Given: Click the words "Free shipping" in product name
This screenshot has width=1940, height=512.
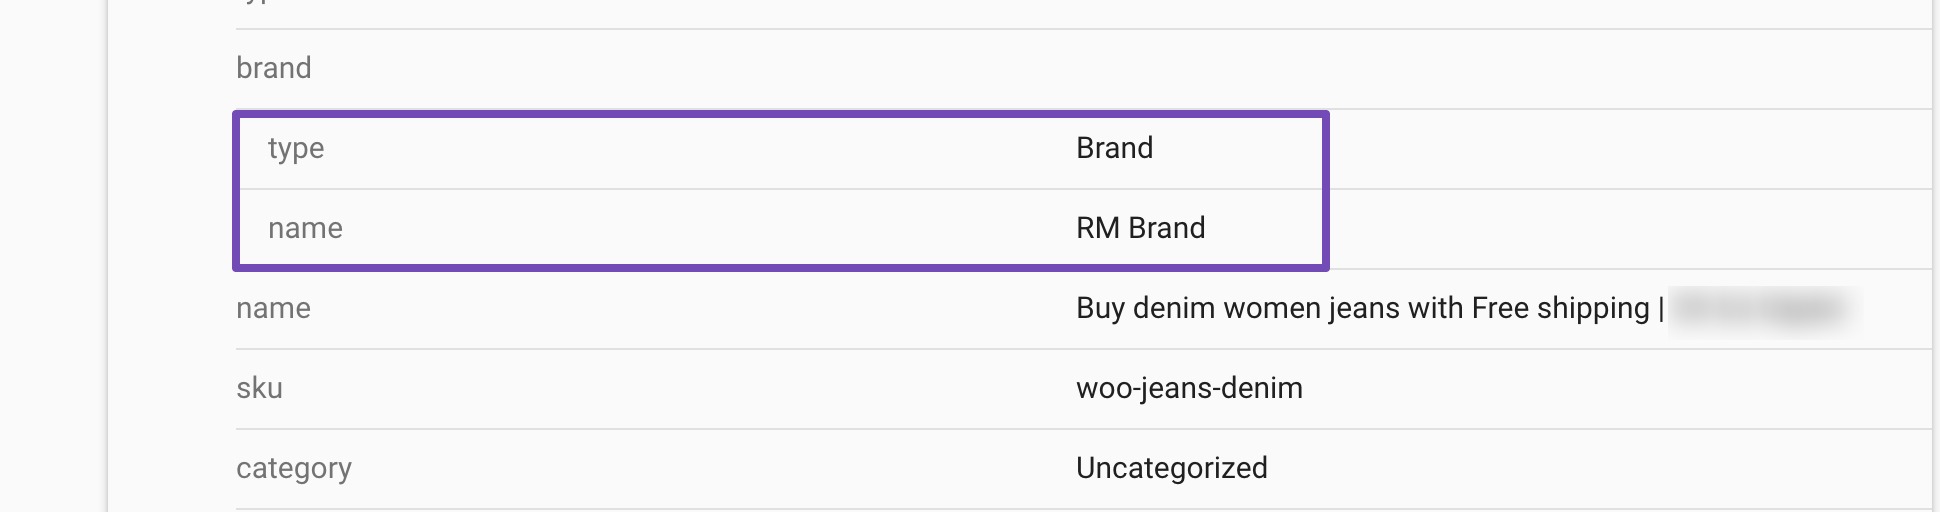Looking at the screenshot, I should click(1560, 308).
